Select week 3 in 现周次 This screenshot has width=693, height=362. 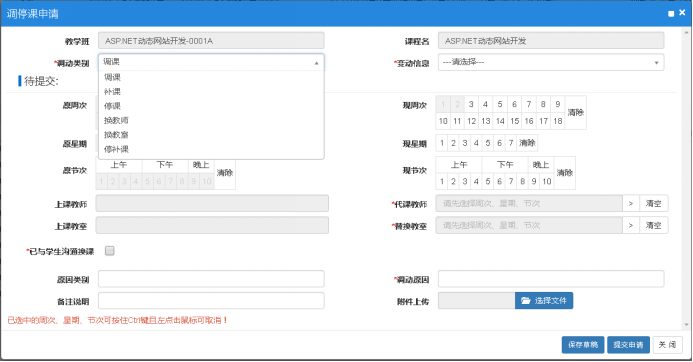click(x=471, y=104)
